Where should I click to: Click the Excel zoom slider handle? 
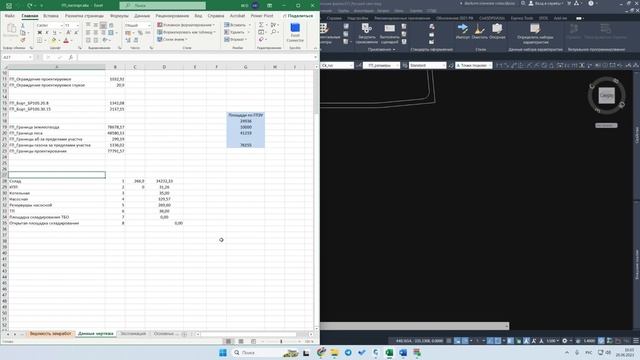coord(281,341)
